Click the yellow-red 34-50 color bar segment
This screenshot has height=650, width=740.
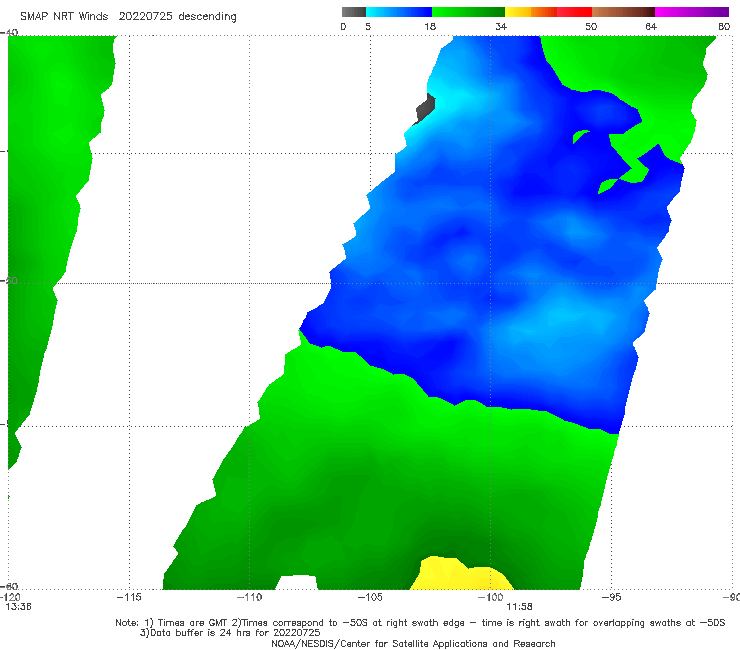click(548, 12)
